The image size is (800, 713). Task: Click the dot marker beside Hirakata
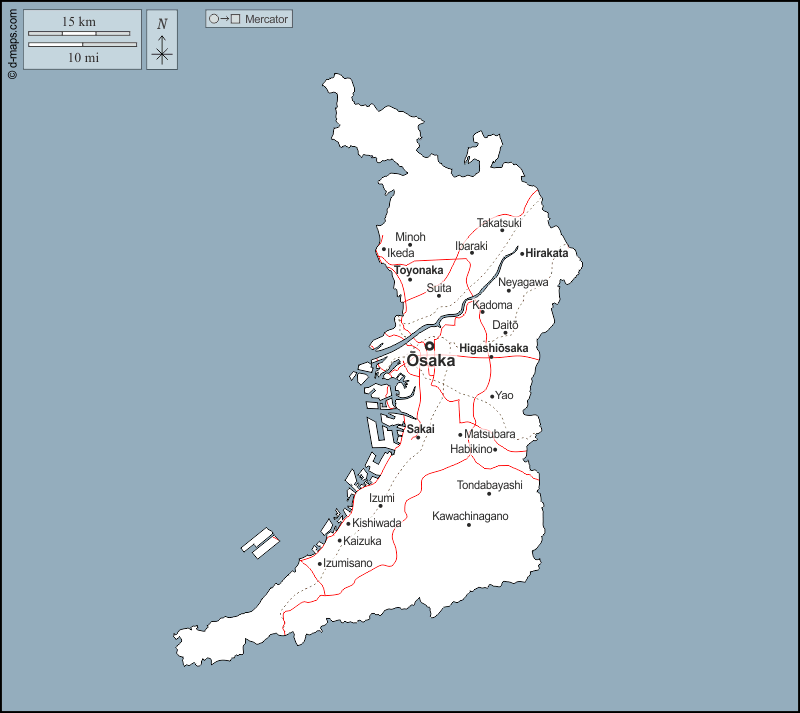521,254
